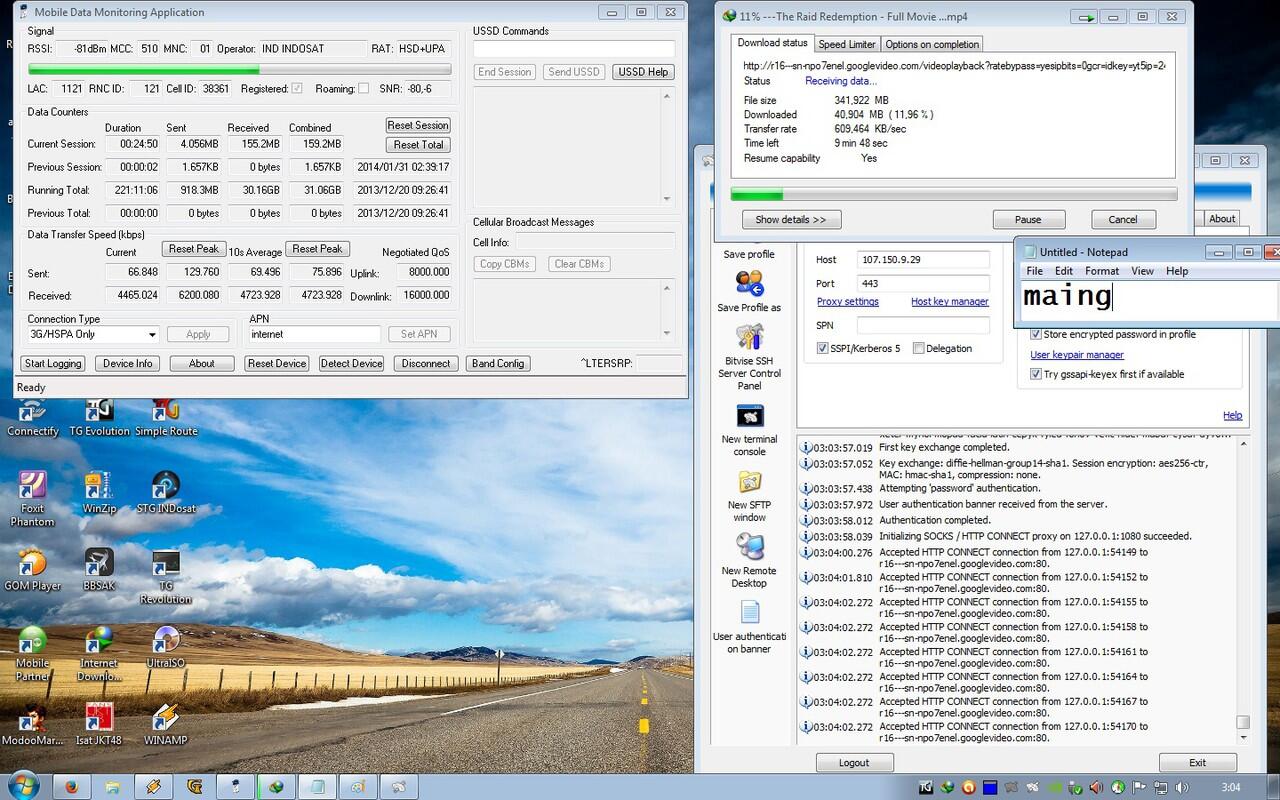
Task: Click the APN input field
Action: tap(314, 334)
